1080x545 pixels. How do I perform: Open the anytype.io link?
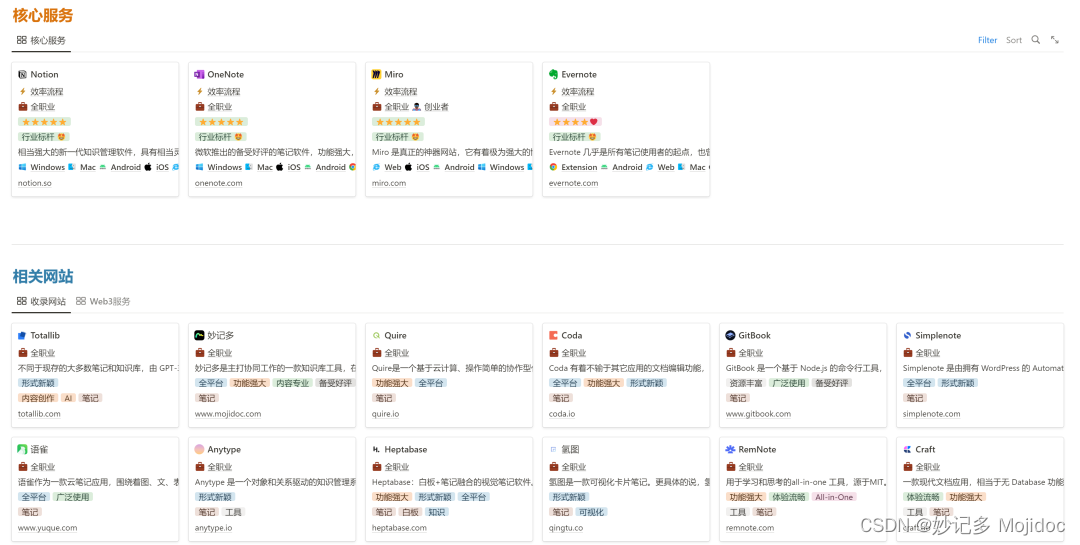(214, 528)
